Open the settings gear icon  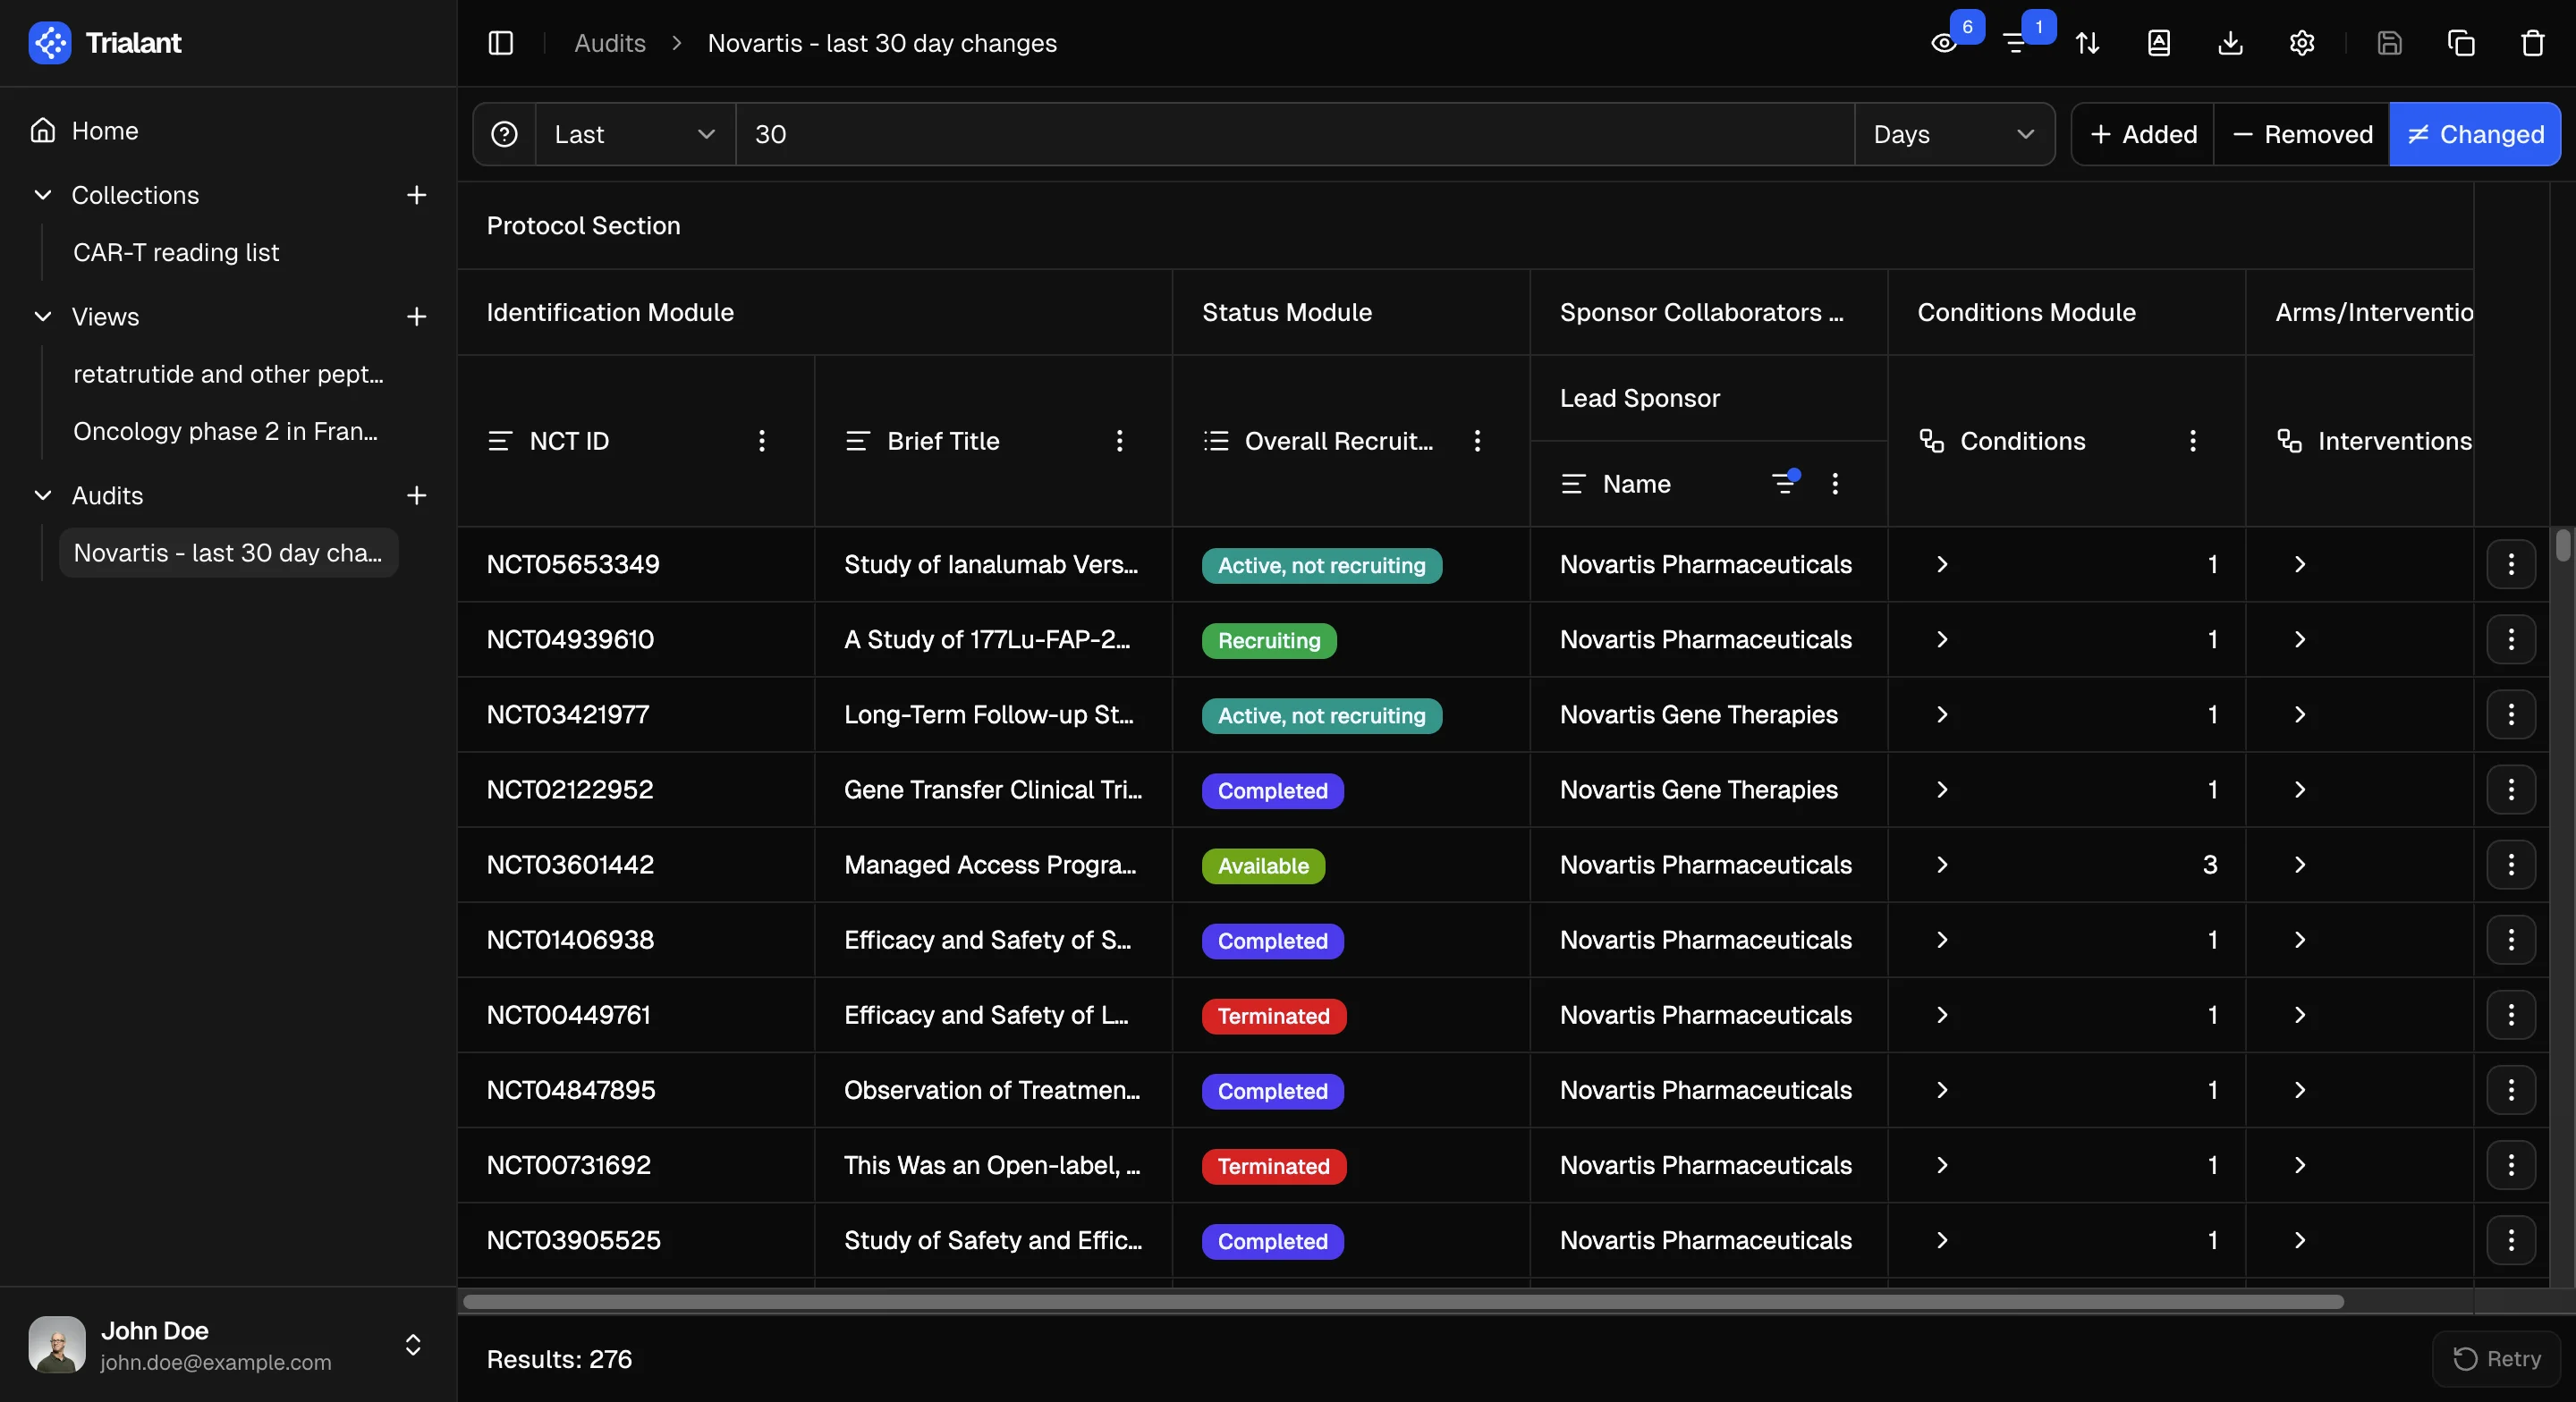click(x=2302, y=43)
